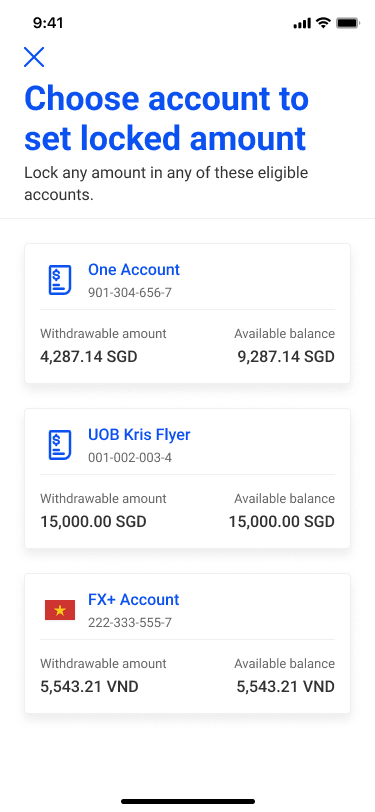Image resolution: width=375 pixels, height=812 pixels.
Task: Tap the home indicator bar
Action: 188,801
